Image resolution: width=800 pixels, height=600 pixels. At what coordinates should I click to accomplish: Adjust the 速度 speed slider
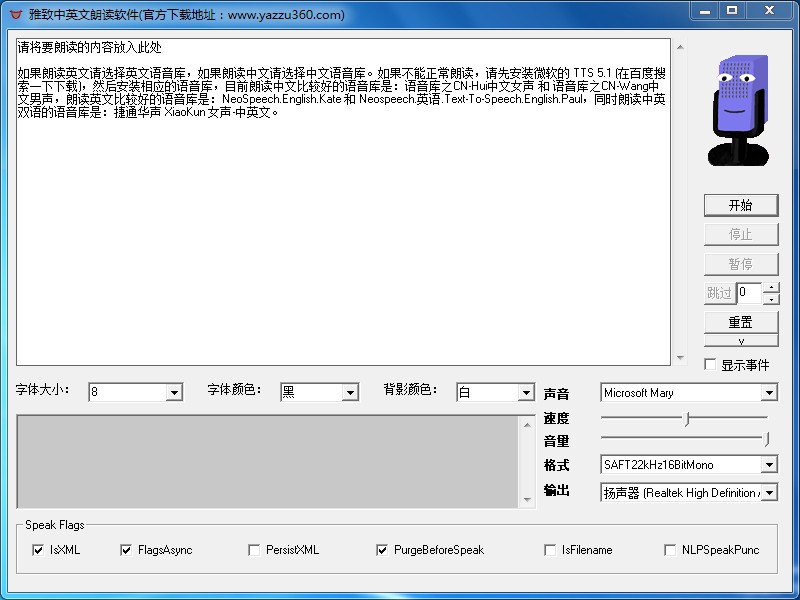click(x=687, y=418)
